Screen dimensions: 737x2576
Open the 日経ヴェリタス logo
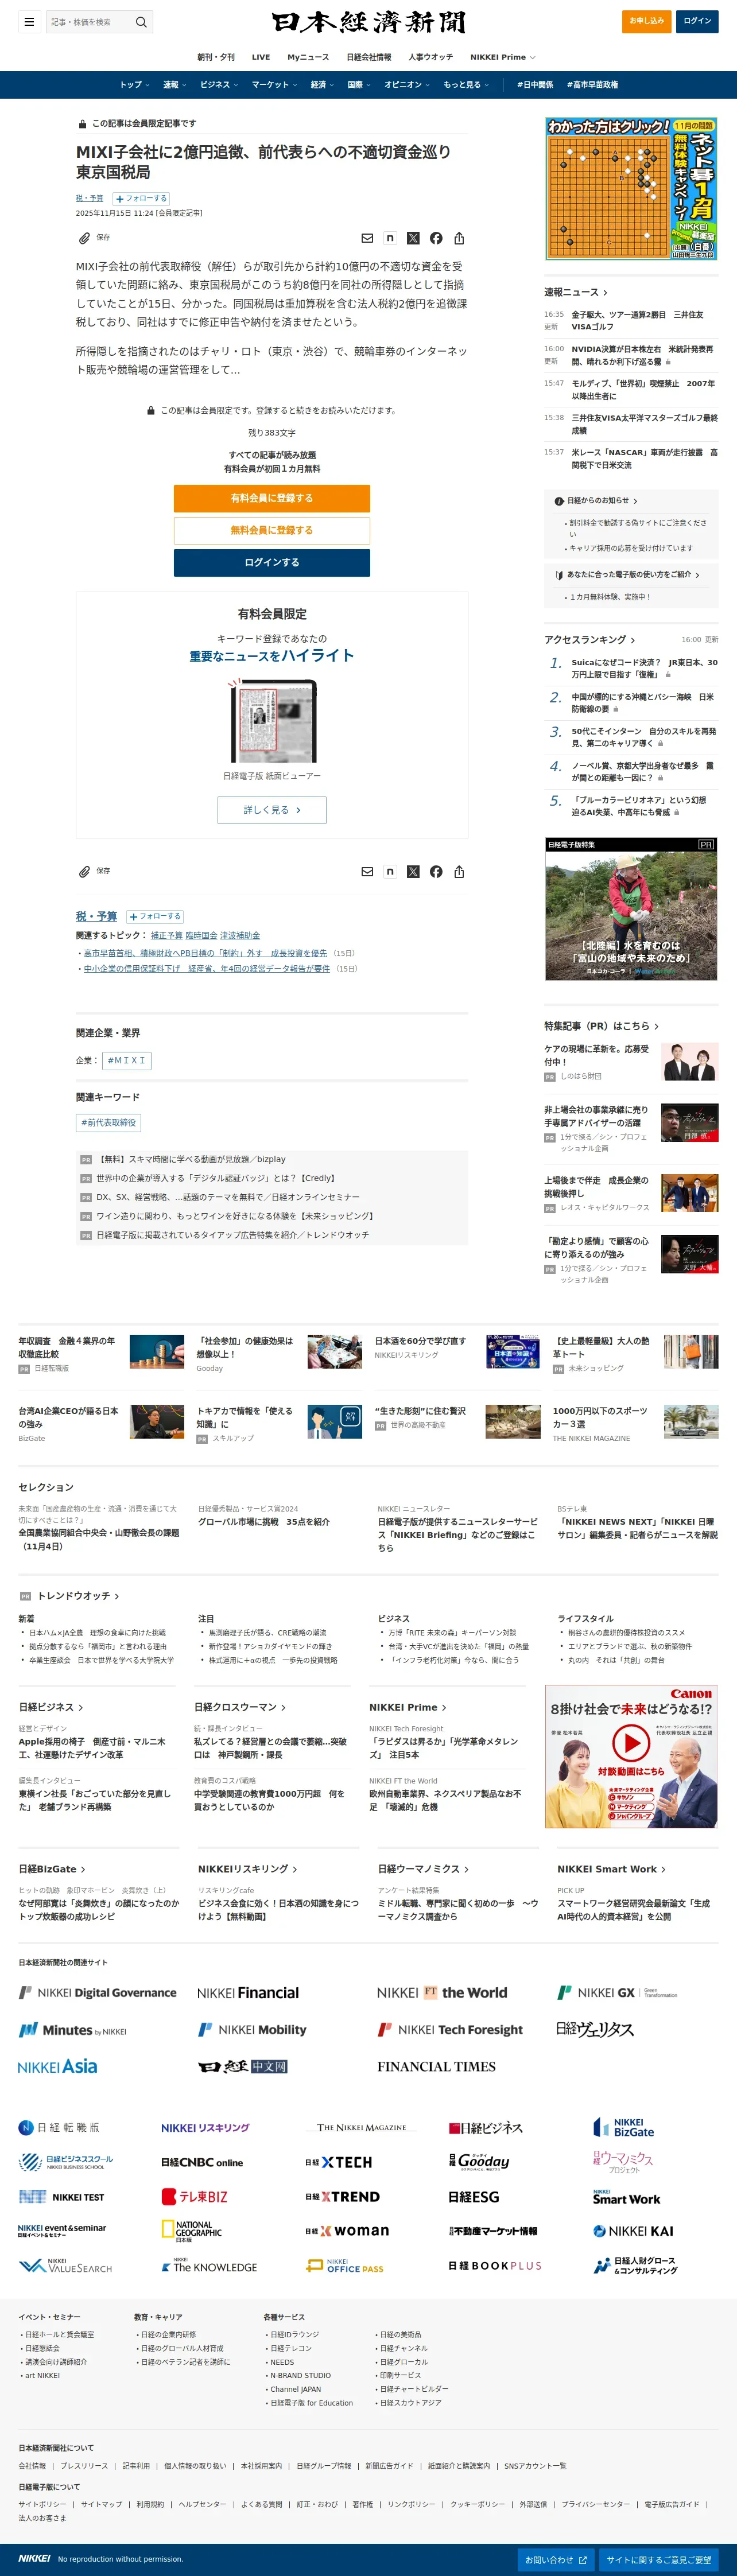click(x=595, y=2029)
